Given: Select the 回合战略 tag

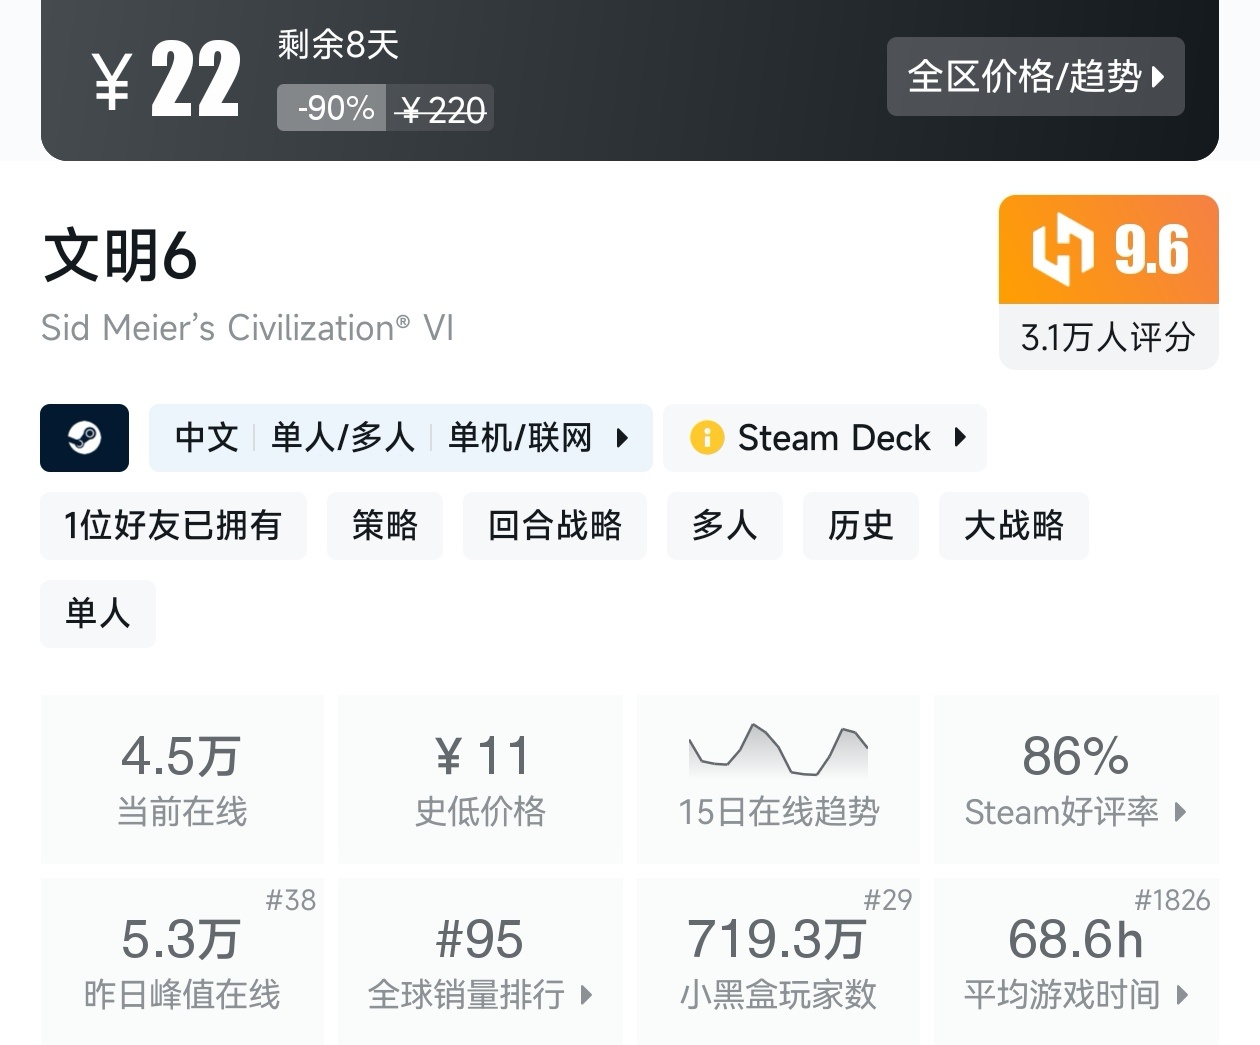Looking at the screenshot, I should (555, 526).
